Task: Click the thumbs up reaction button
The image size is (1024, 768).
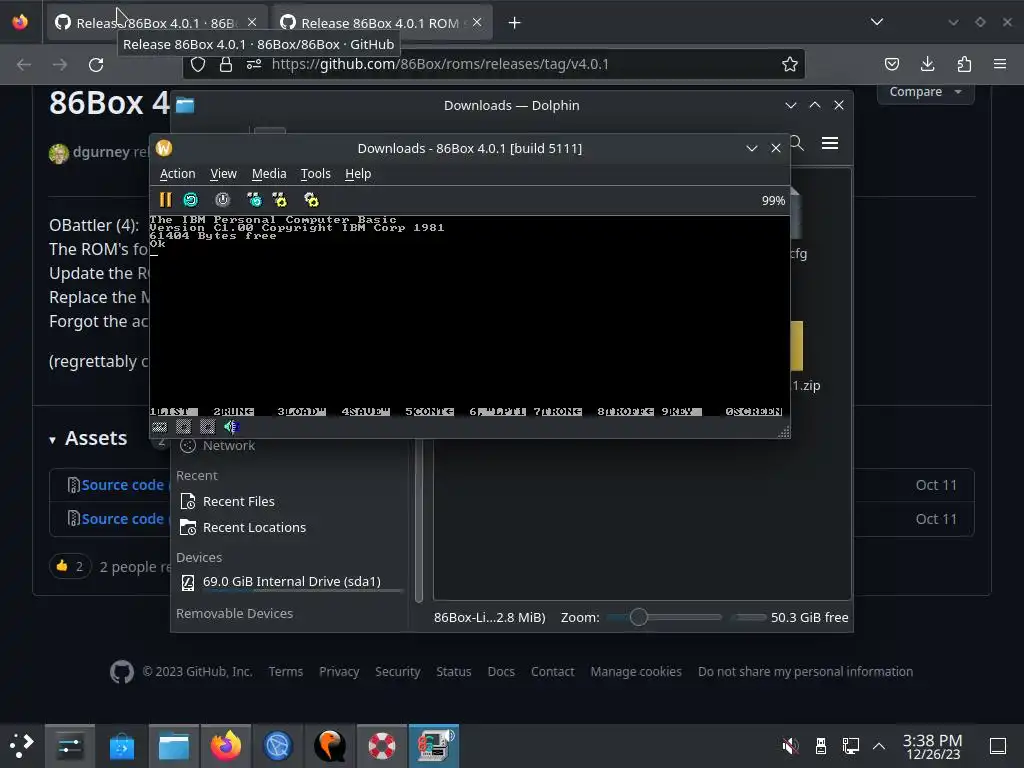Action: pyautogui.click(x=70, y=566)
